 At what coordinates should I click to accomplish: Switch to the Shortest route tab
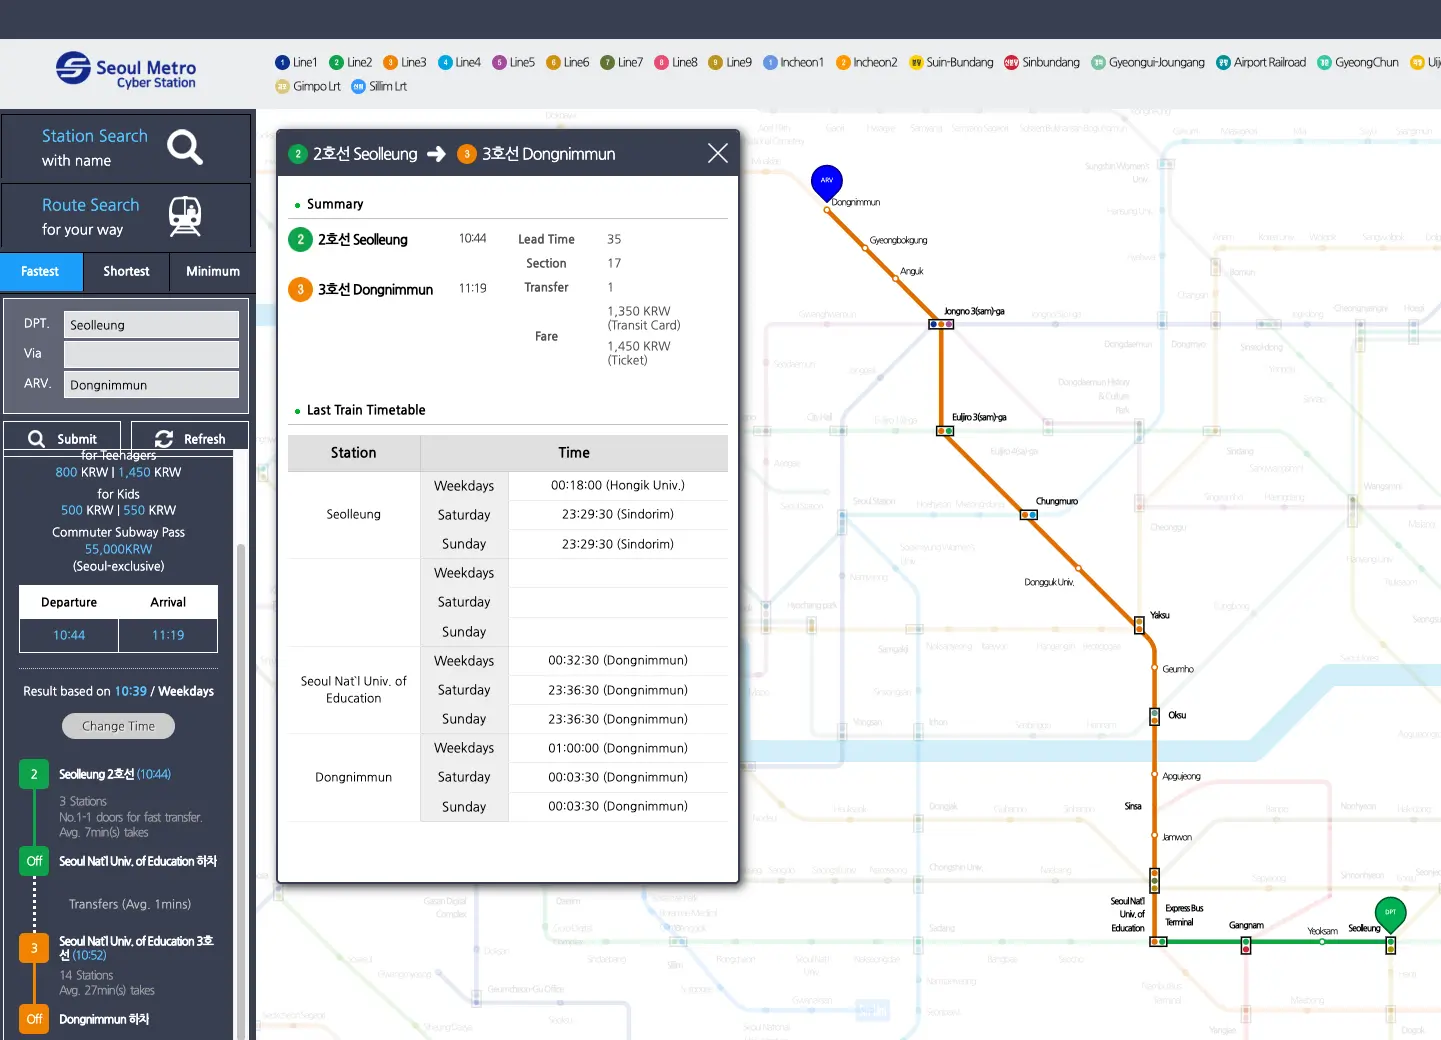tap(126, 271)
